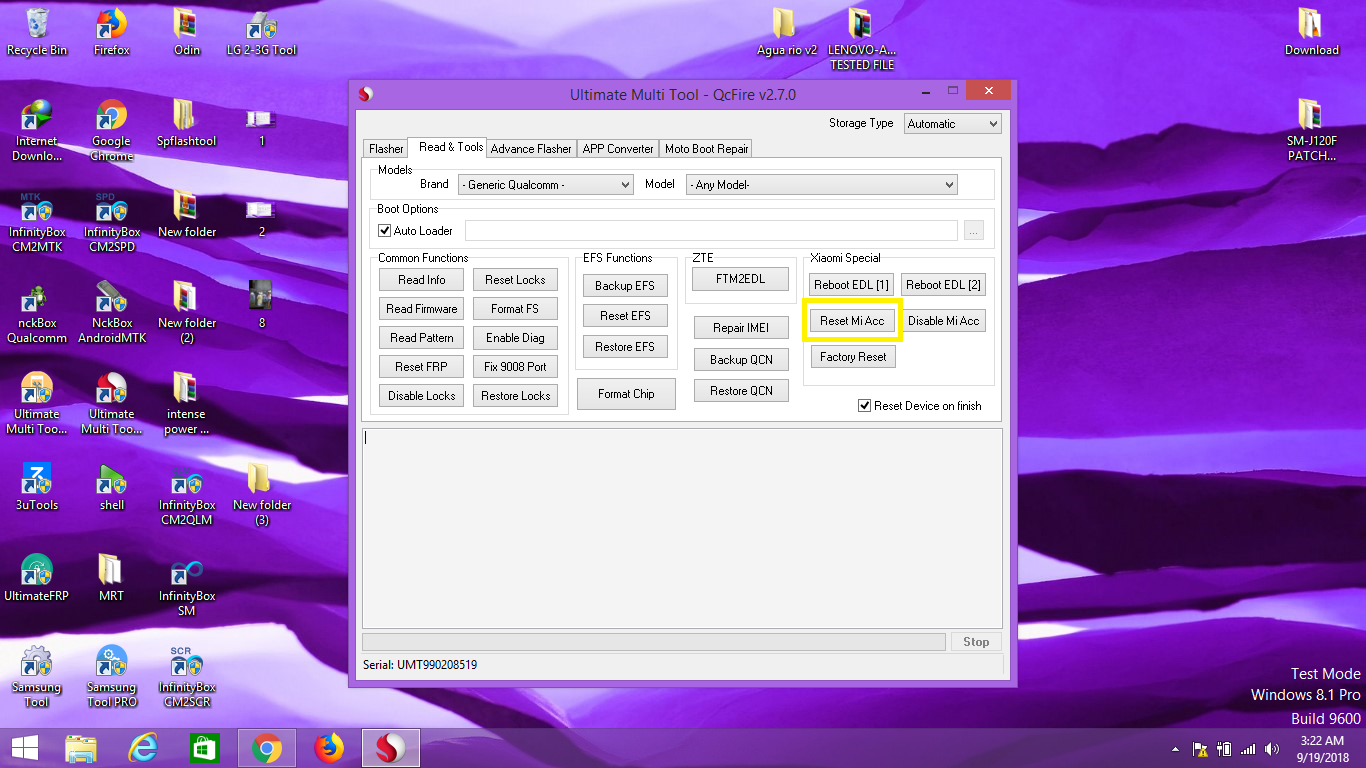Click inside the log output area
This screenshot has height=768, width=1366.
[682, 528]
